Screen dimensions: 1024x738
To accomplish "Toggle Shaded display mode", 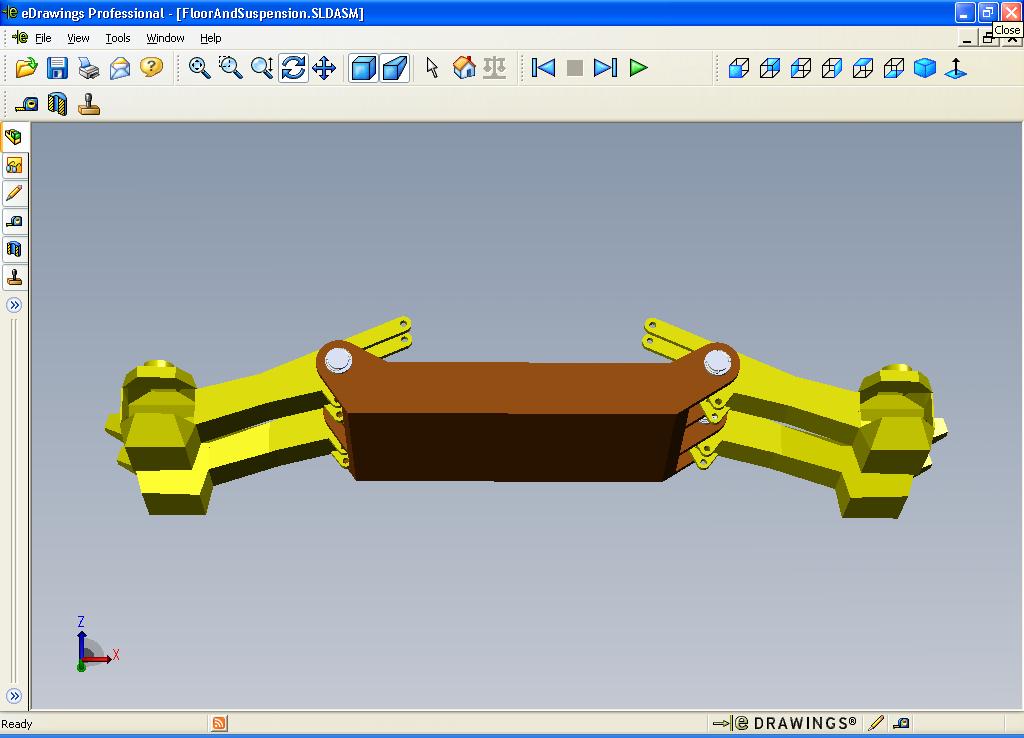I will coord(363,68).
